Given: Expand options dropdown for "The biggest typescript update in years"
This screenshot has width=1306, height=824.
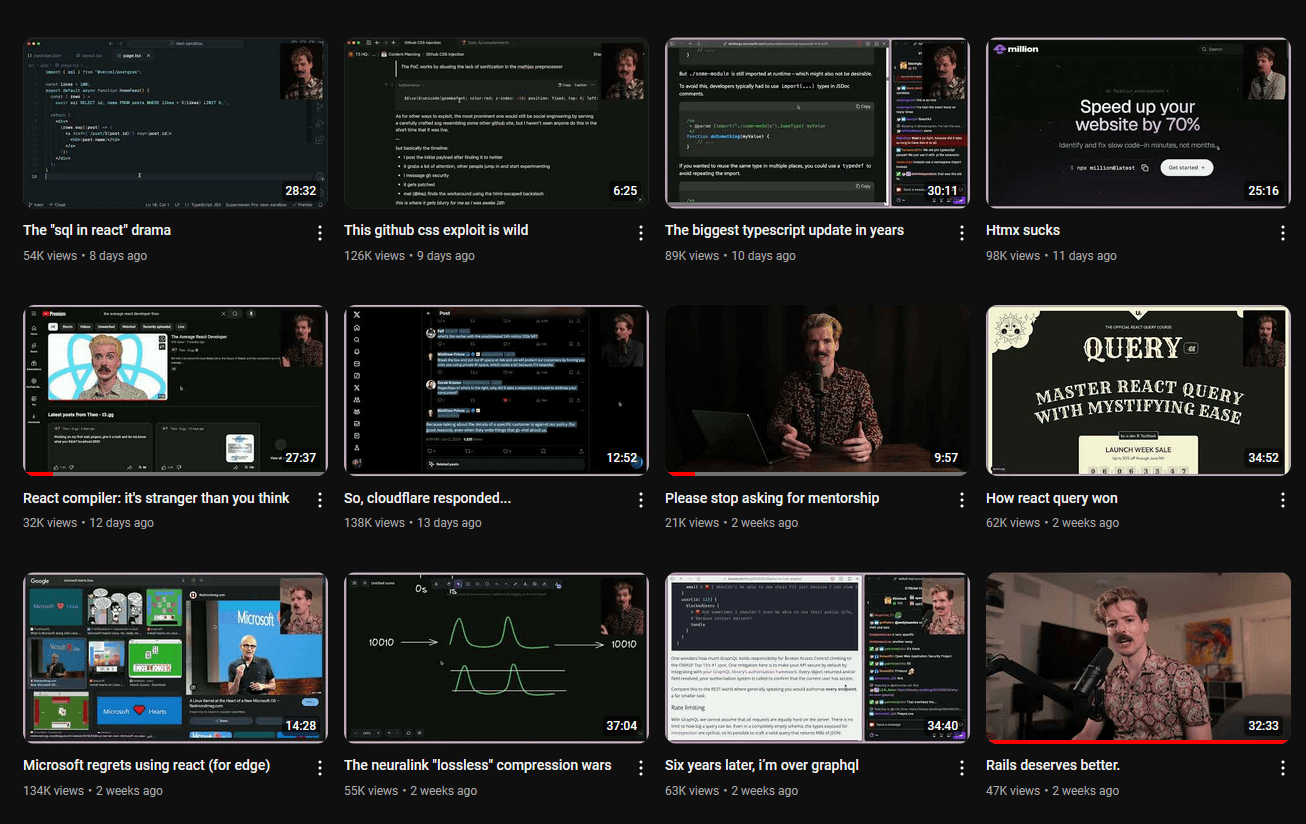Looking at the screenshot, I should [x=961, y=232].
